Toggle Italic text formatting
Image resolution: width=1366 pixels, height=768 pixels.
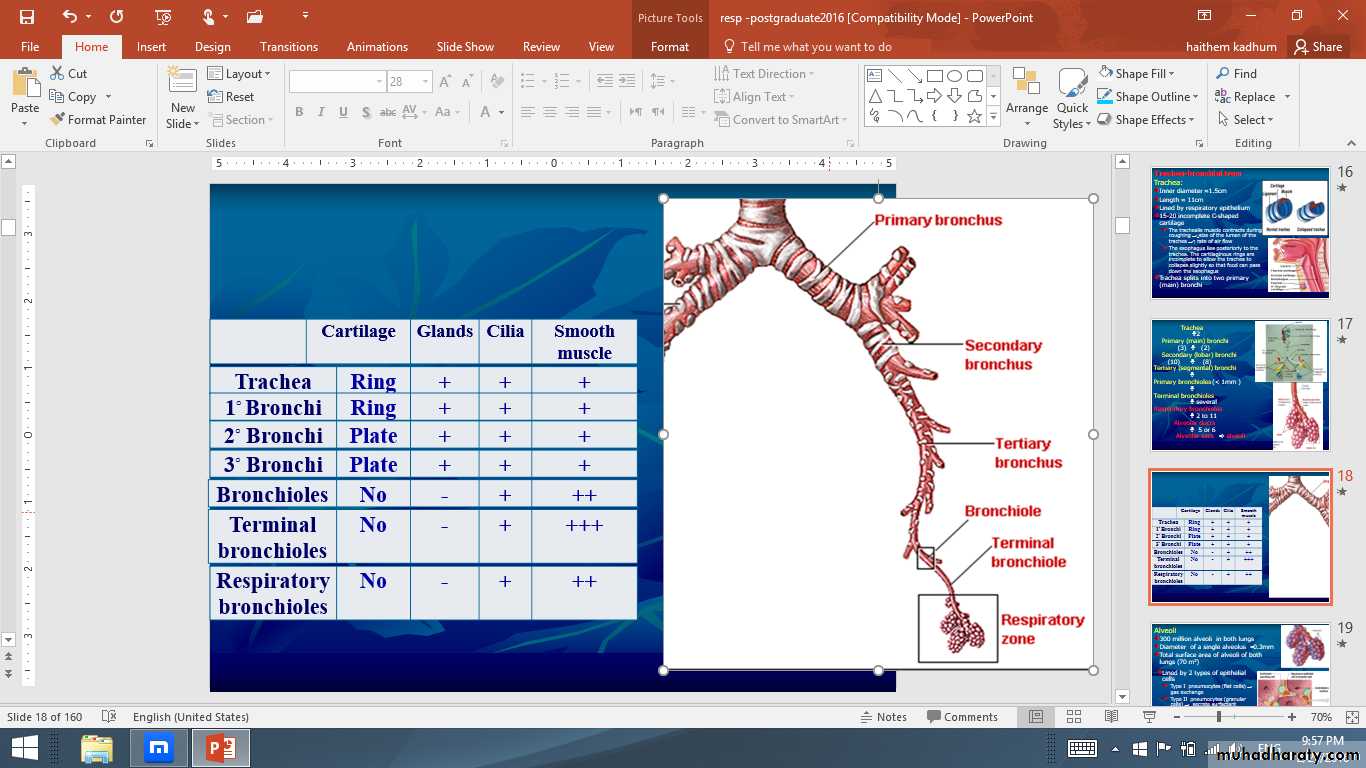pos(322,112)
